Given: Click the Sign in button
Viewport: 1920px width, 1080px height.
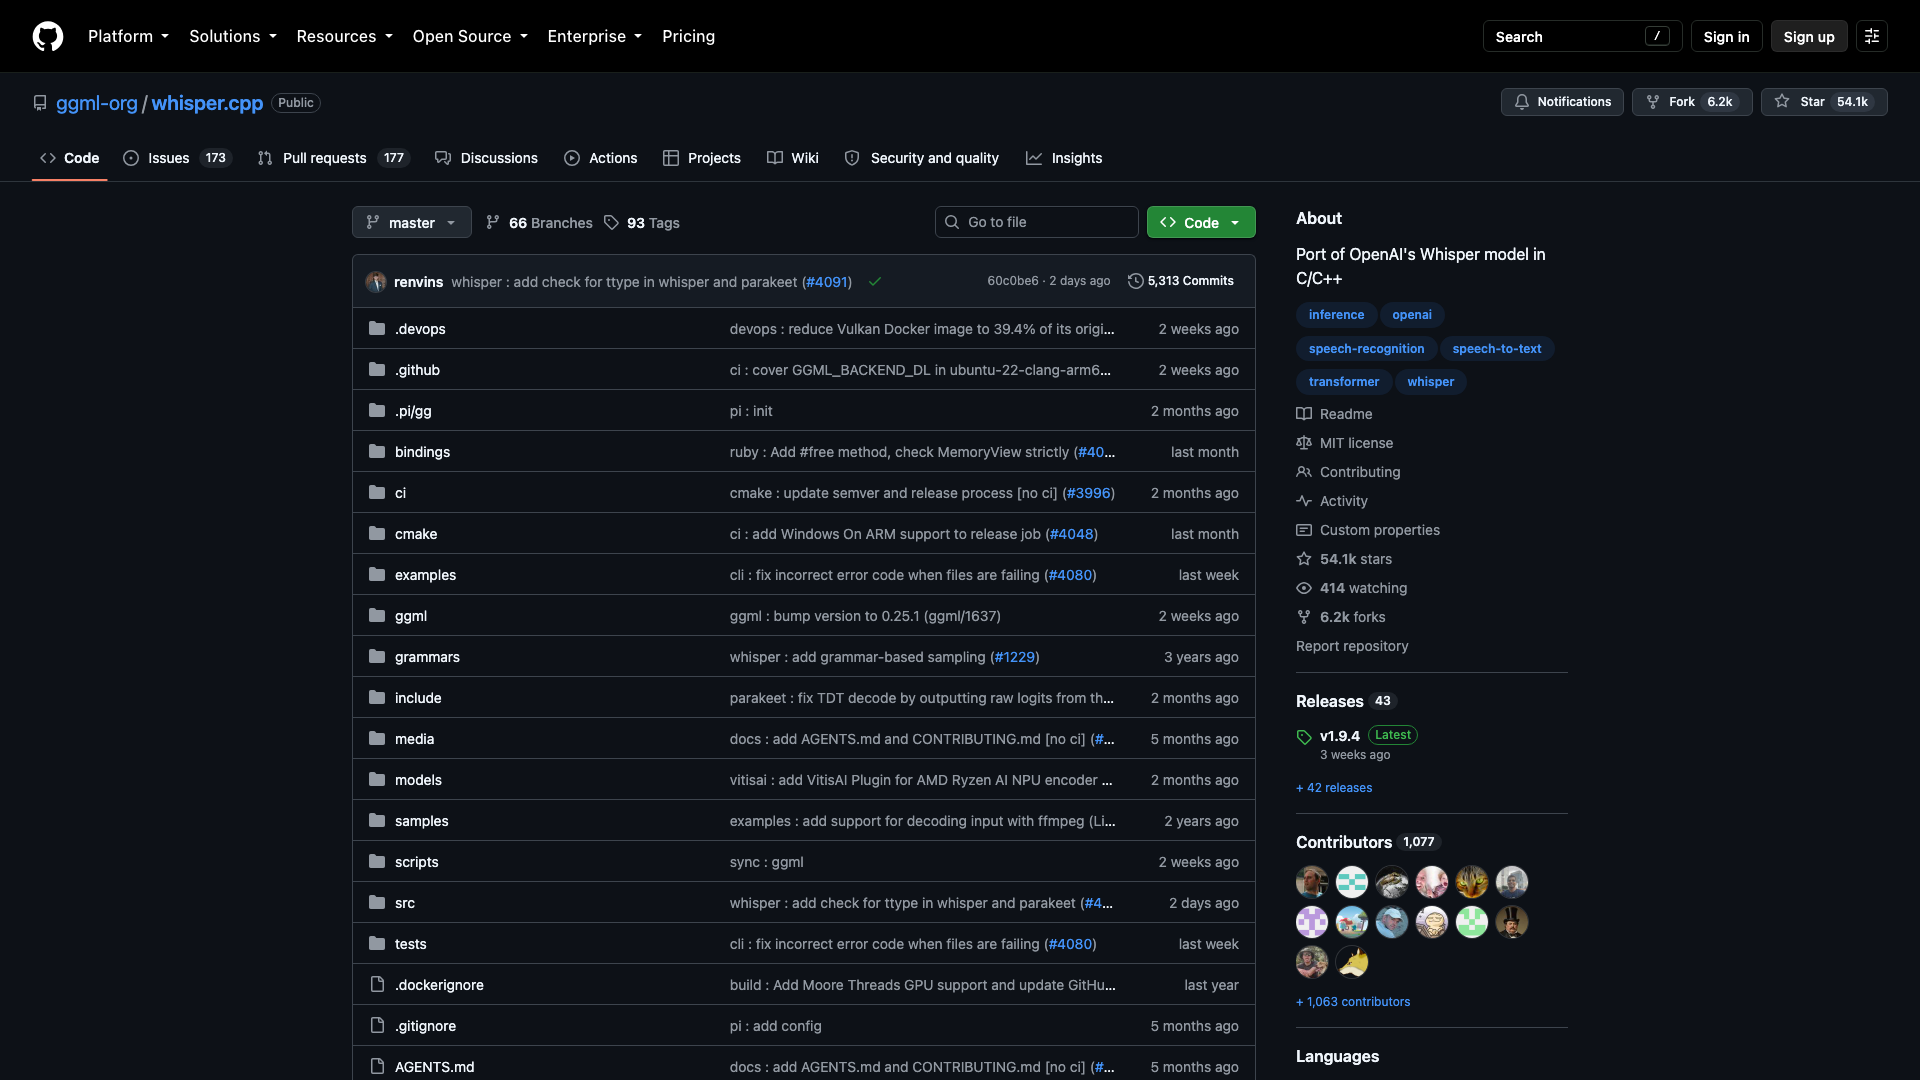Looking at the screenshot, I should [x=1726, y=36].
